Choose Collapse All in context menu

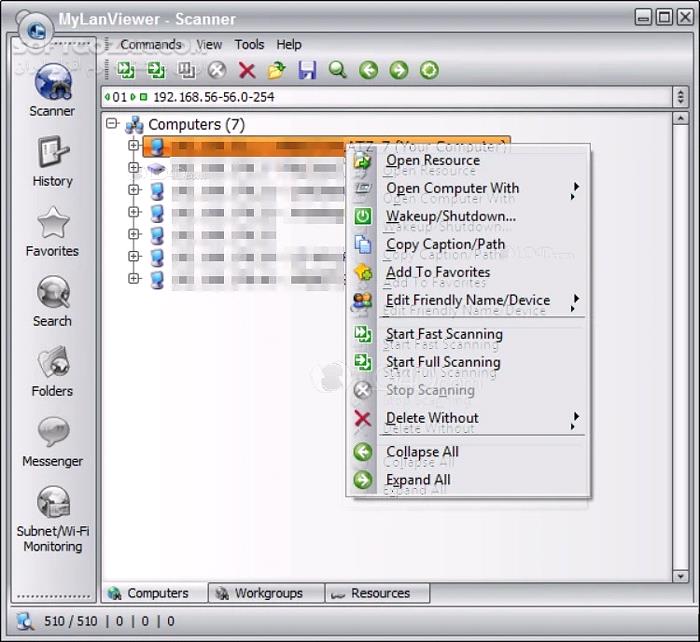tap(468, 452)
